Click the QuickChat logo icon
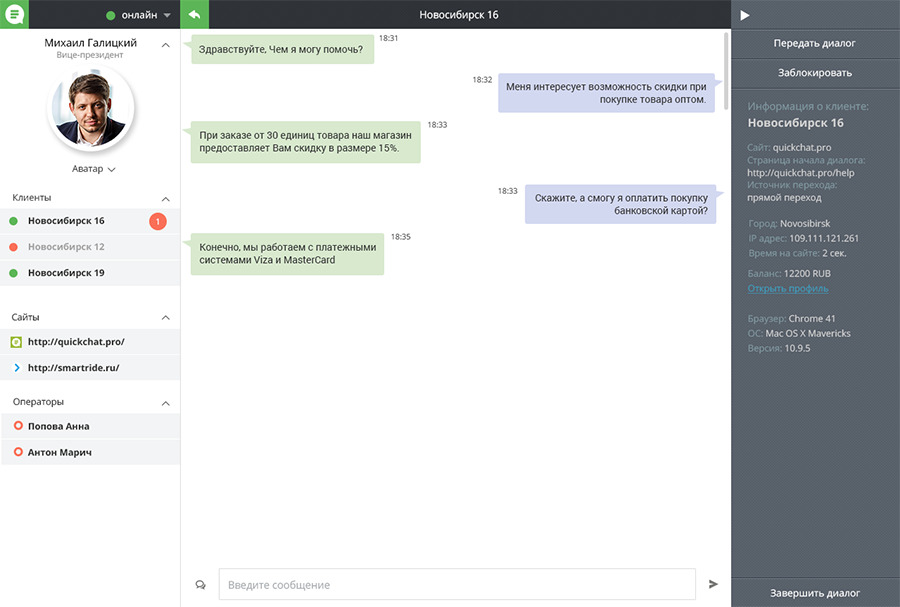This screenshot has height=607, width=900. (14, 14)
